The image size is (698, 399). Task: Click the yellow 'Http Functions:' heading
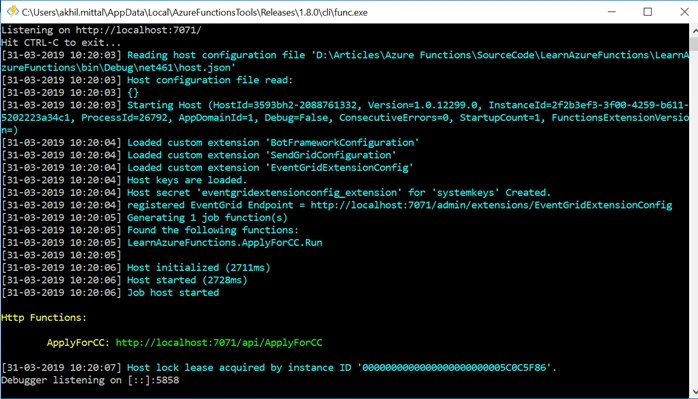44,318
